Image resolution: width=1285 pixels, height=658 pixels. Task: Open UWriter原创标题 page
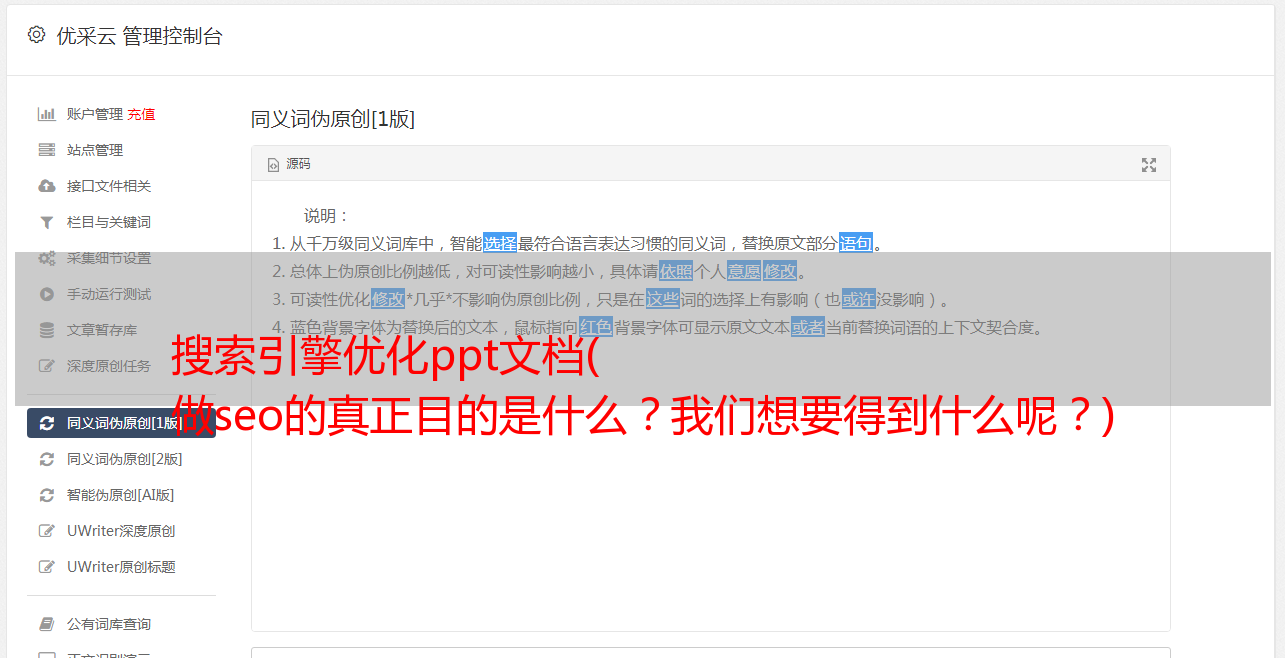(x=121, y=567)
